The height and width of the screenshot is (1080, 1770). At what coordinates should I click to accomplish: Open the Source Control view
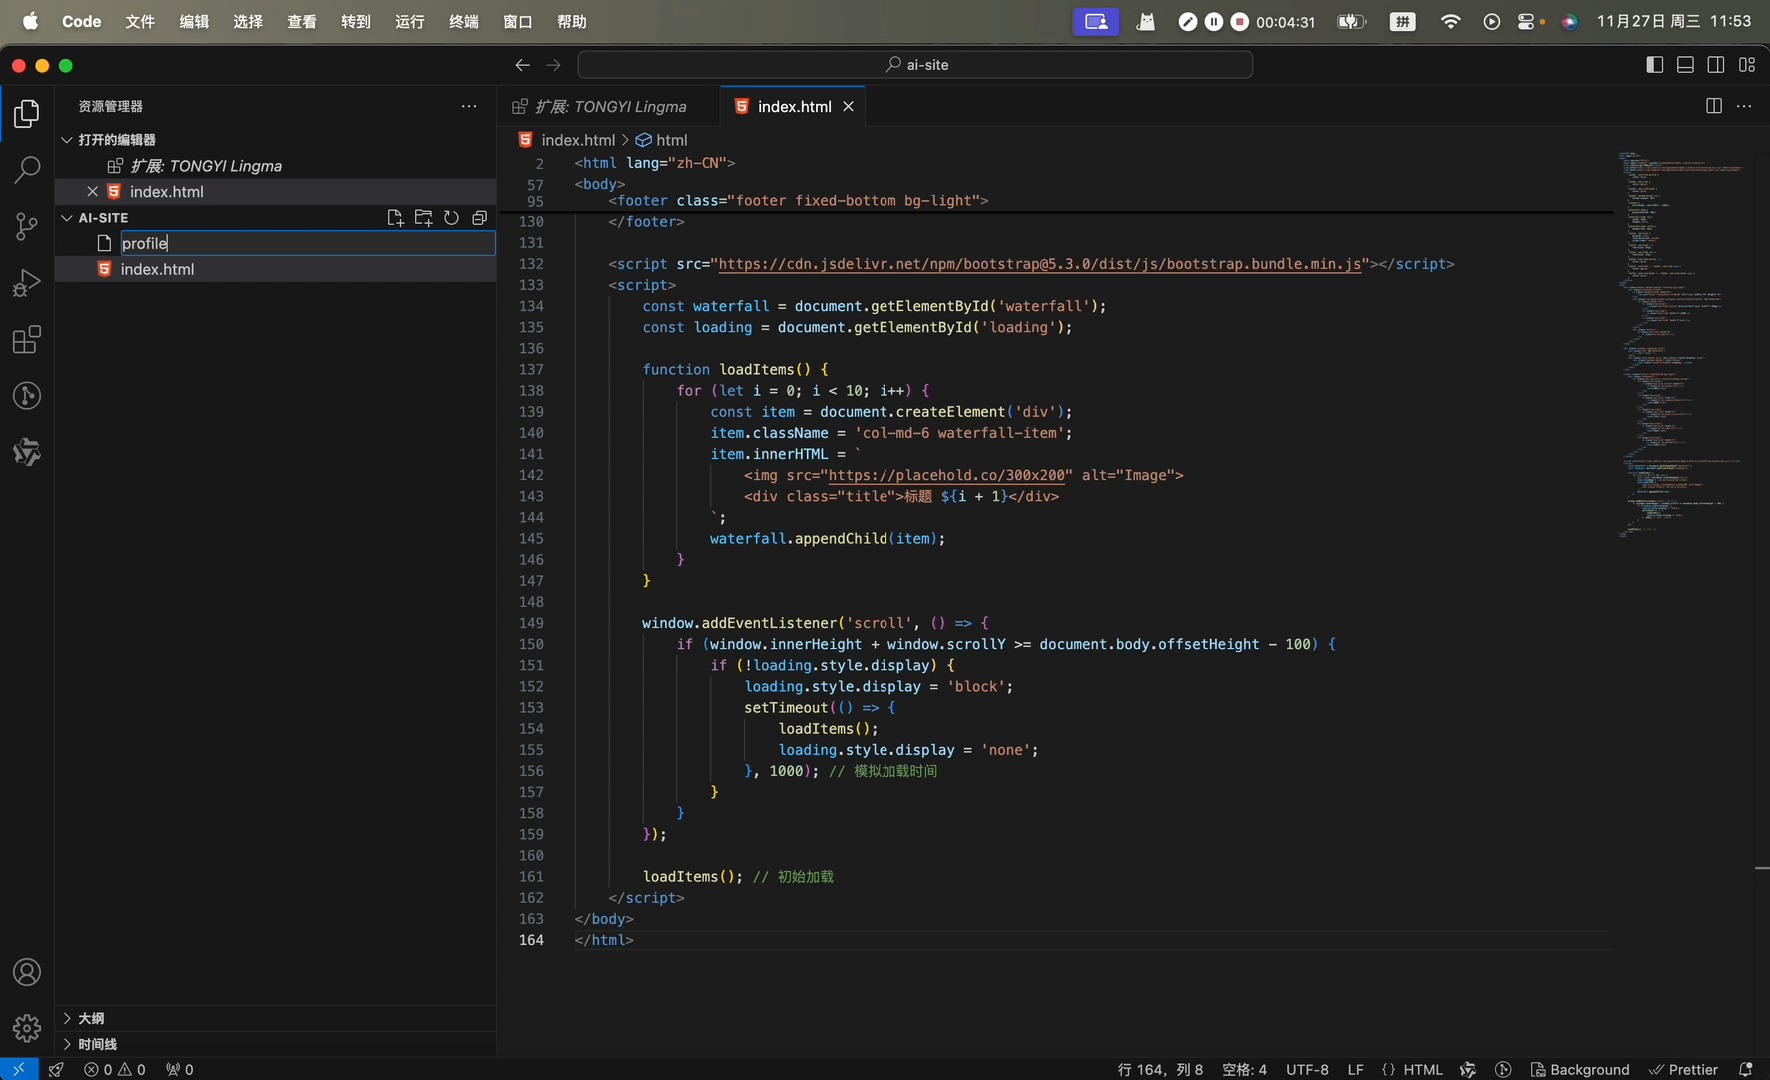[27, 226]
